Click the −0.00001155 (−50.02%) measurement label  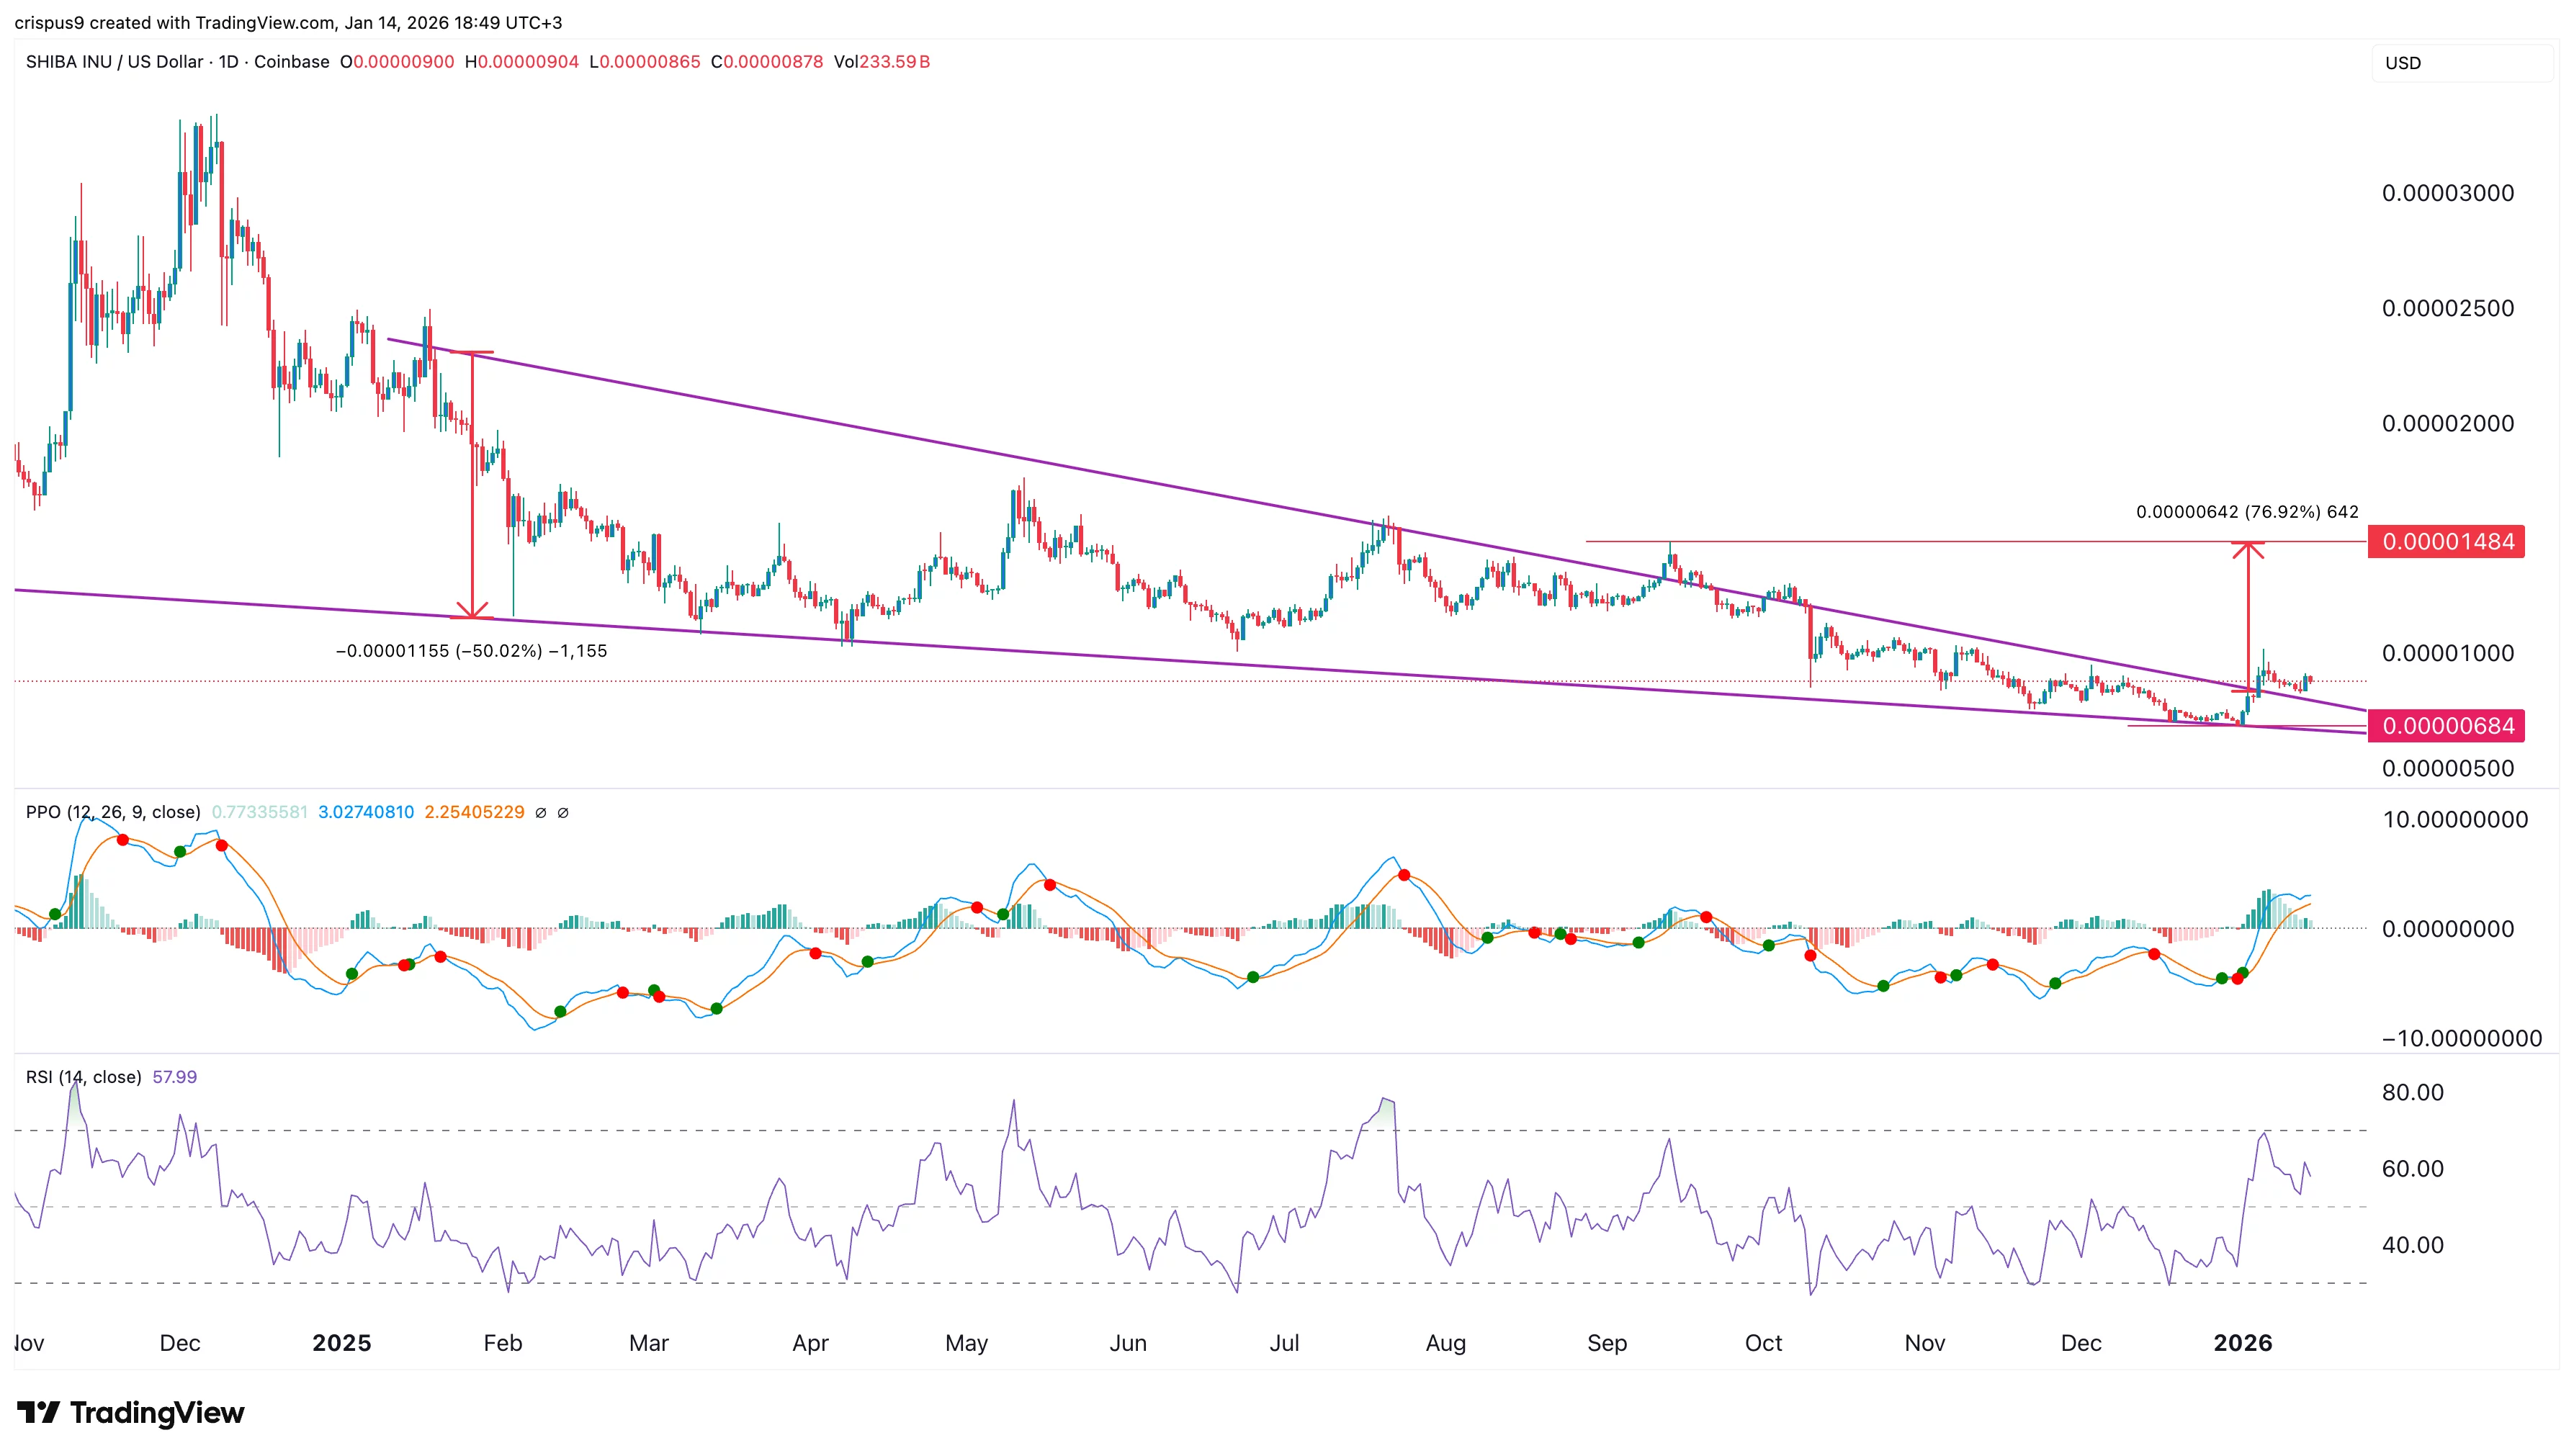471,651
